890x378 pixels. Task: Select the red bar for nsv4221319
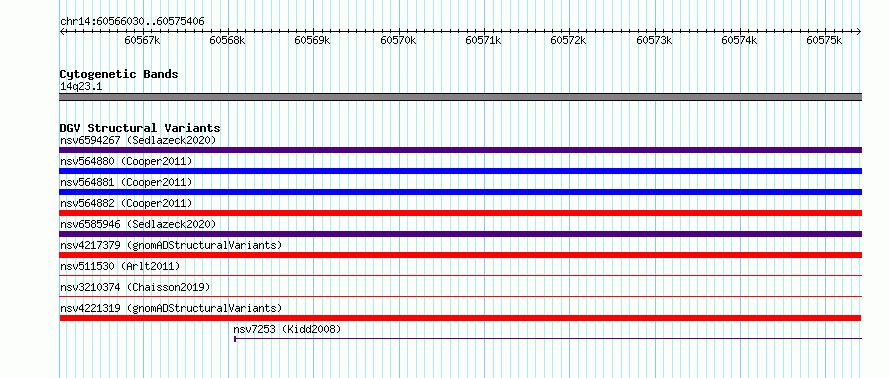[460, 318]
